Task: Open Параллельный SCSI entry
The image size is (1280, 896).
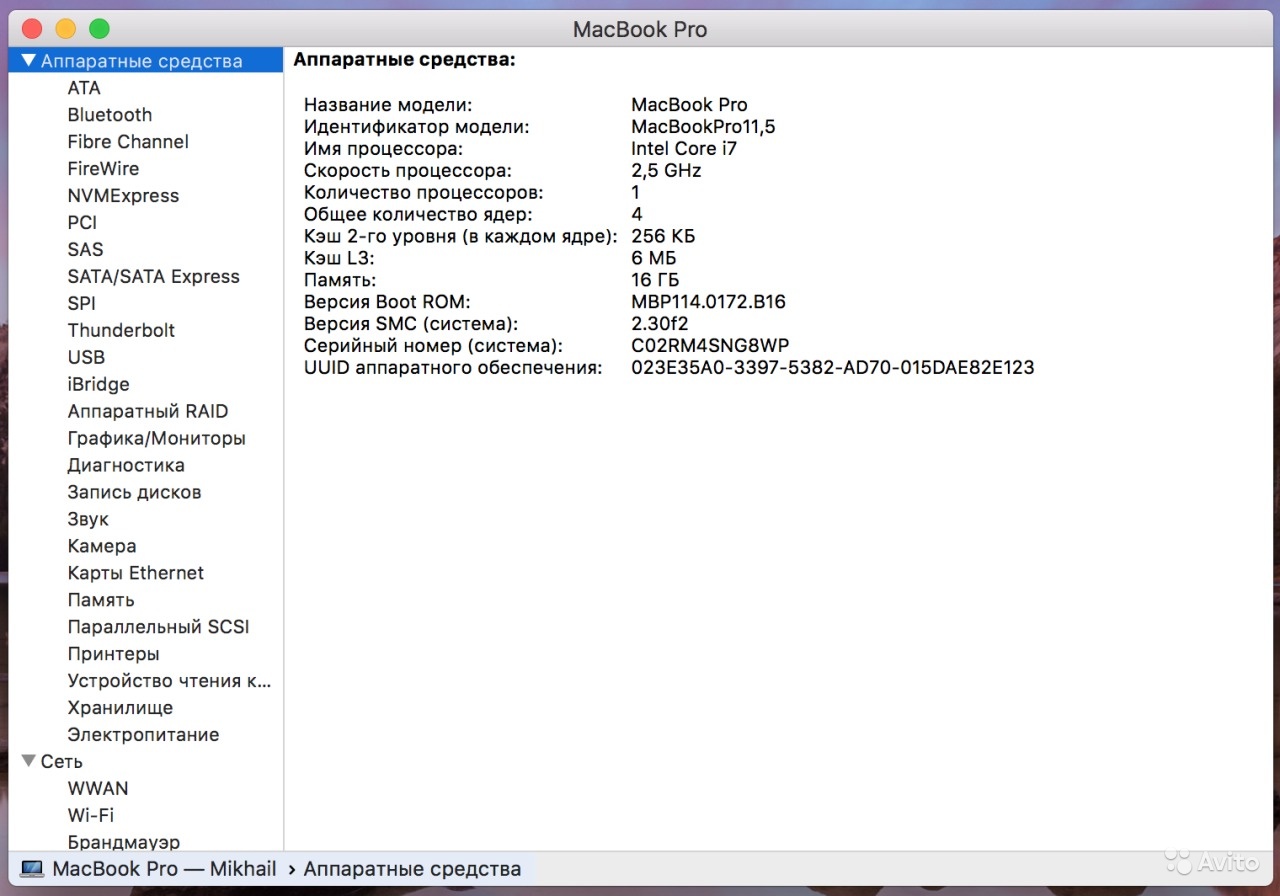Action: click(x=158, y=628)
